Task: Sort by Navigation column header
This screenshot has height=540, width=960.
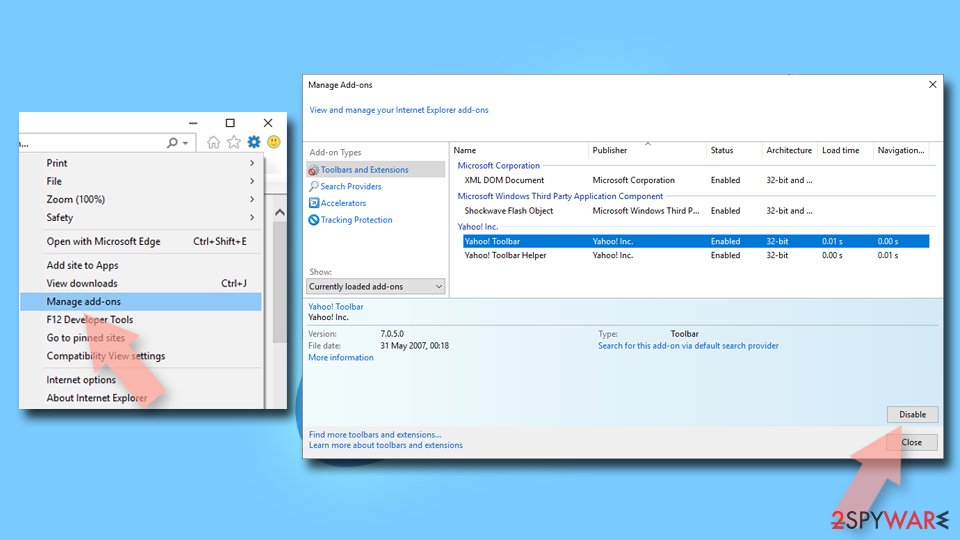Action: pos(901,150)
